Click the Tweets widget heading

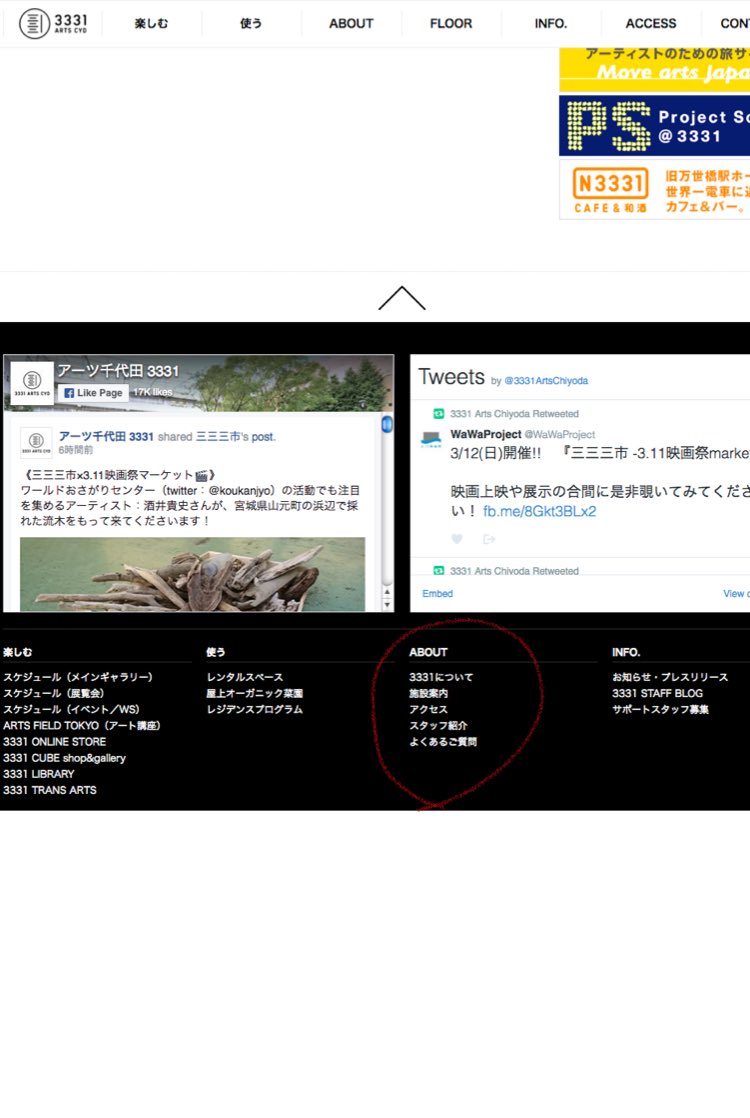(451, 376)
